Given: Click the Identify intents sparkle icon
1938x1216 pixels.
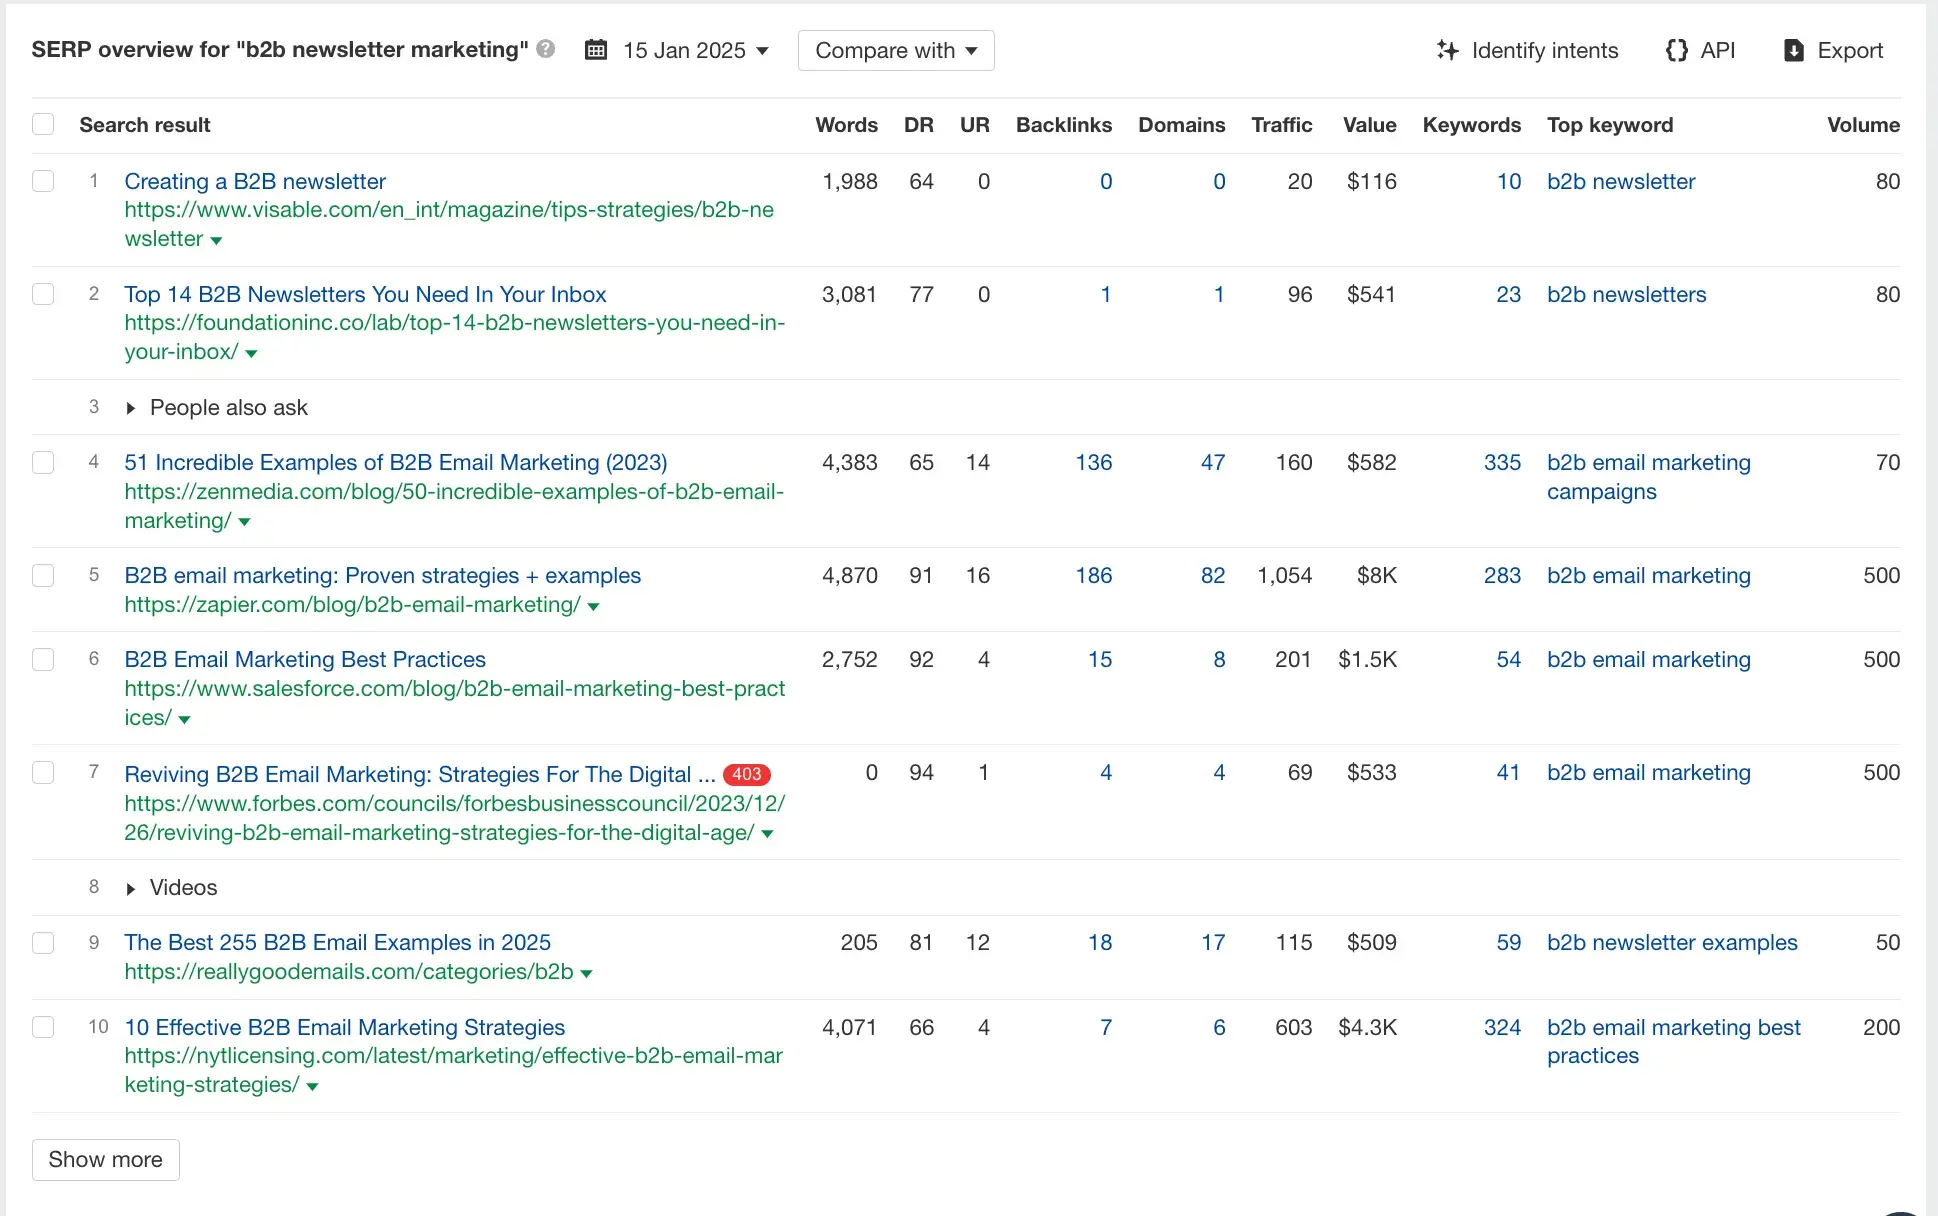Looking at the screenshot, I should tap(1447, 50).
